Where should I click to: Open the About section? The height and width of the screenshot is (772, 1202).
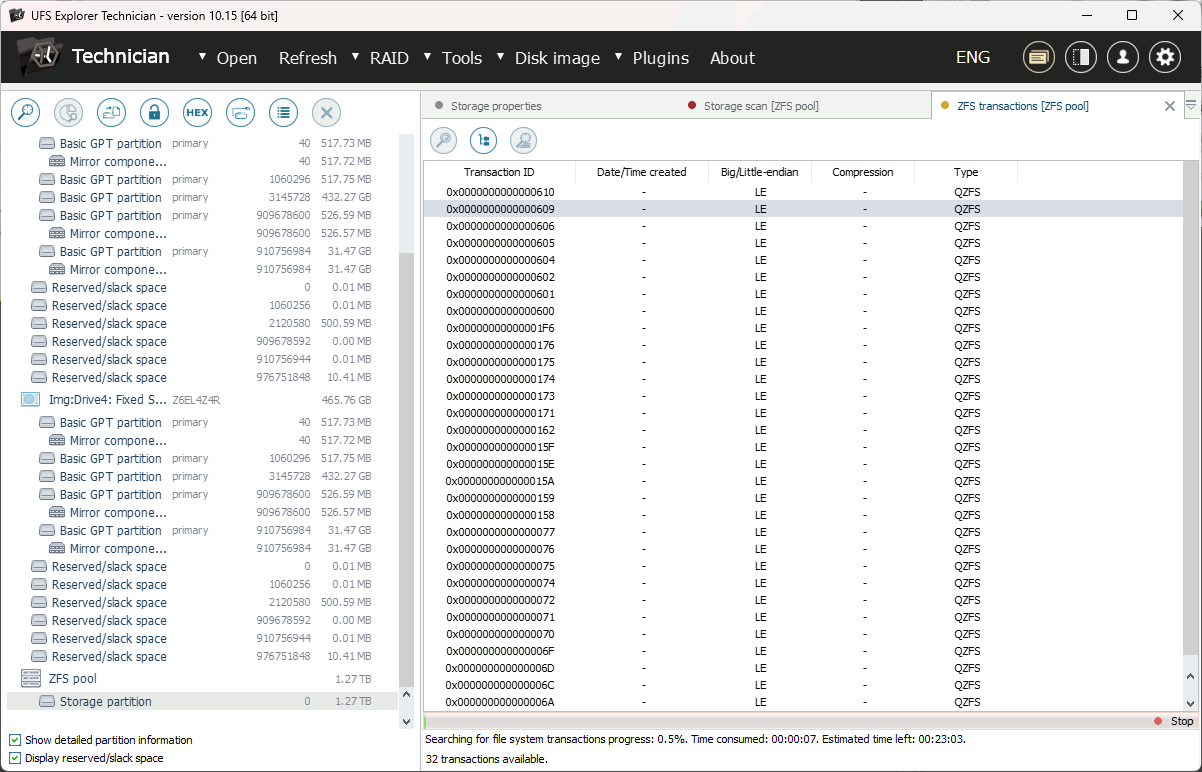click(x=732, y=58)
